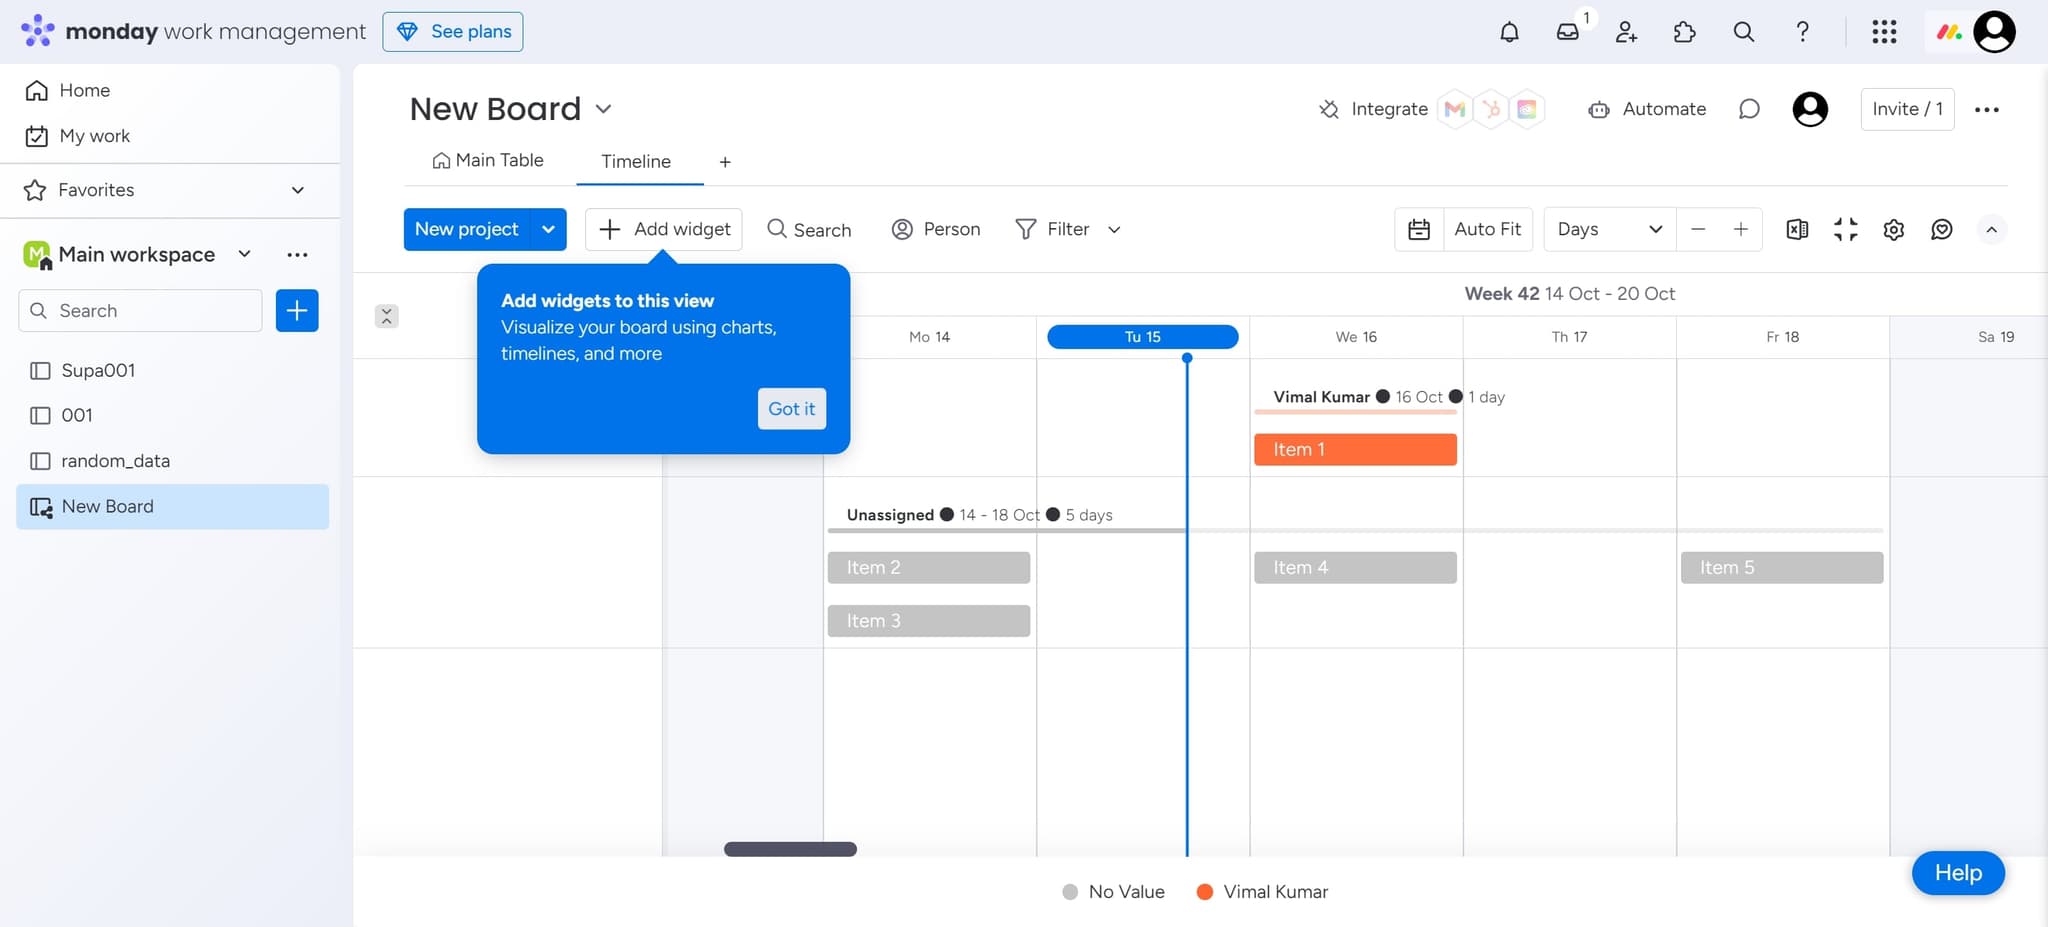The image size is (2048, 927).
Task: Open the Days timescale dropdown
Action: tap(1608, 230)
